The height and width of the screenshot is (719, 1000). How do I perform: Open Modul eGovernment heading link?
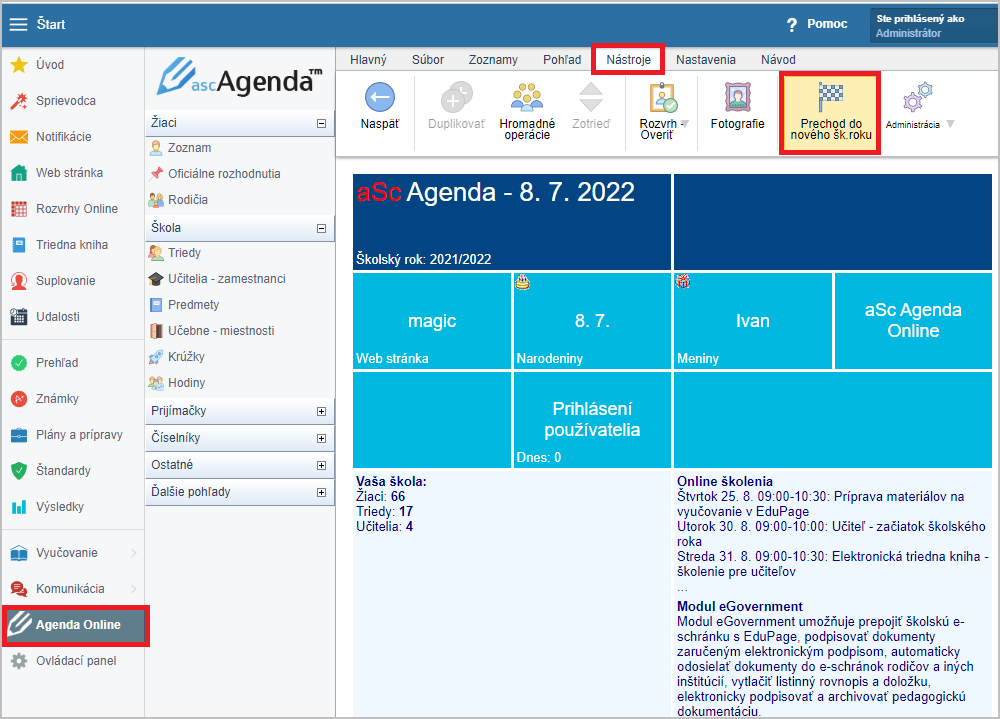(x=740, y=607)
